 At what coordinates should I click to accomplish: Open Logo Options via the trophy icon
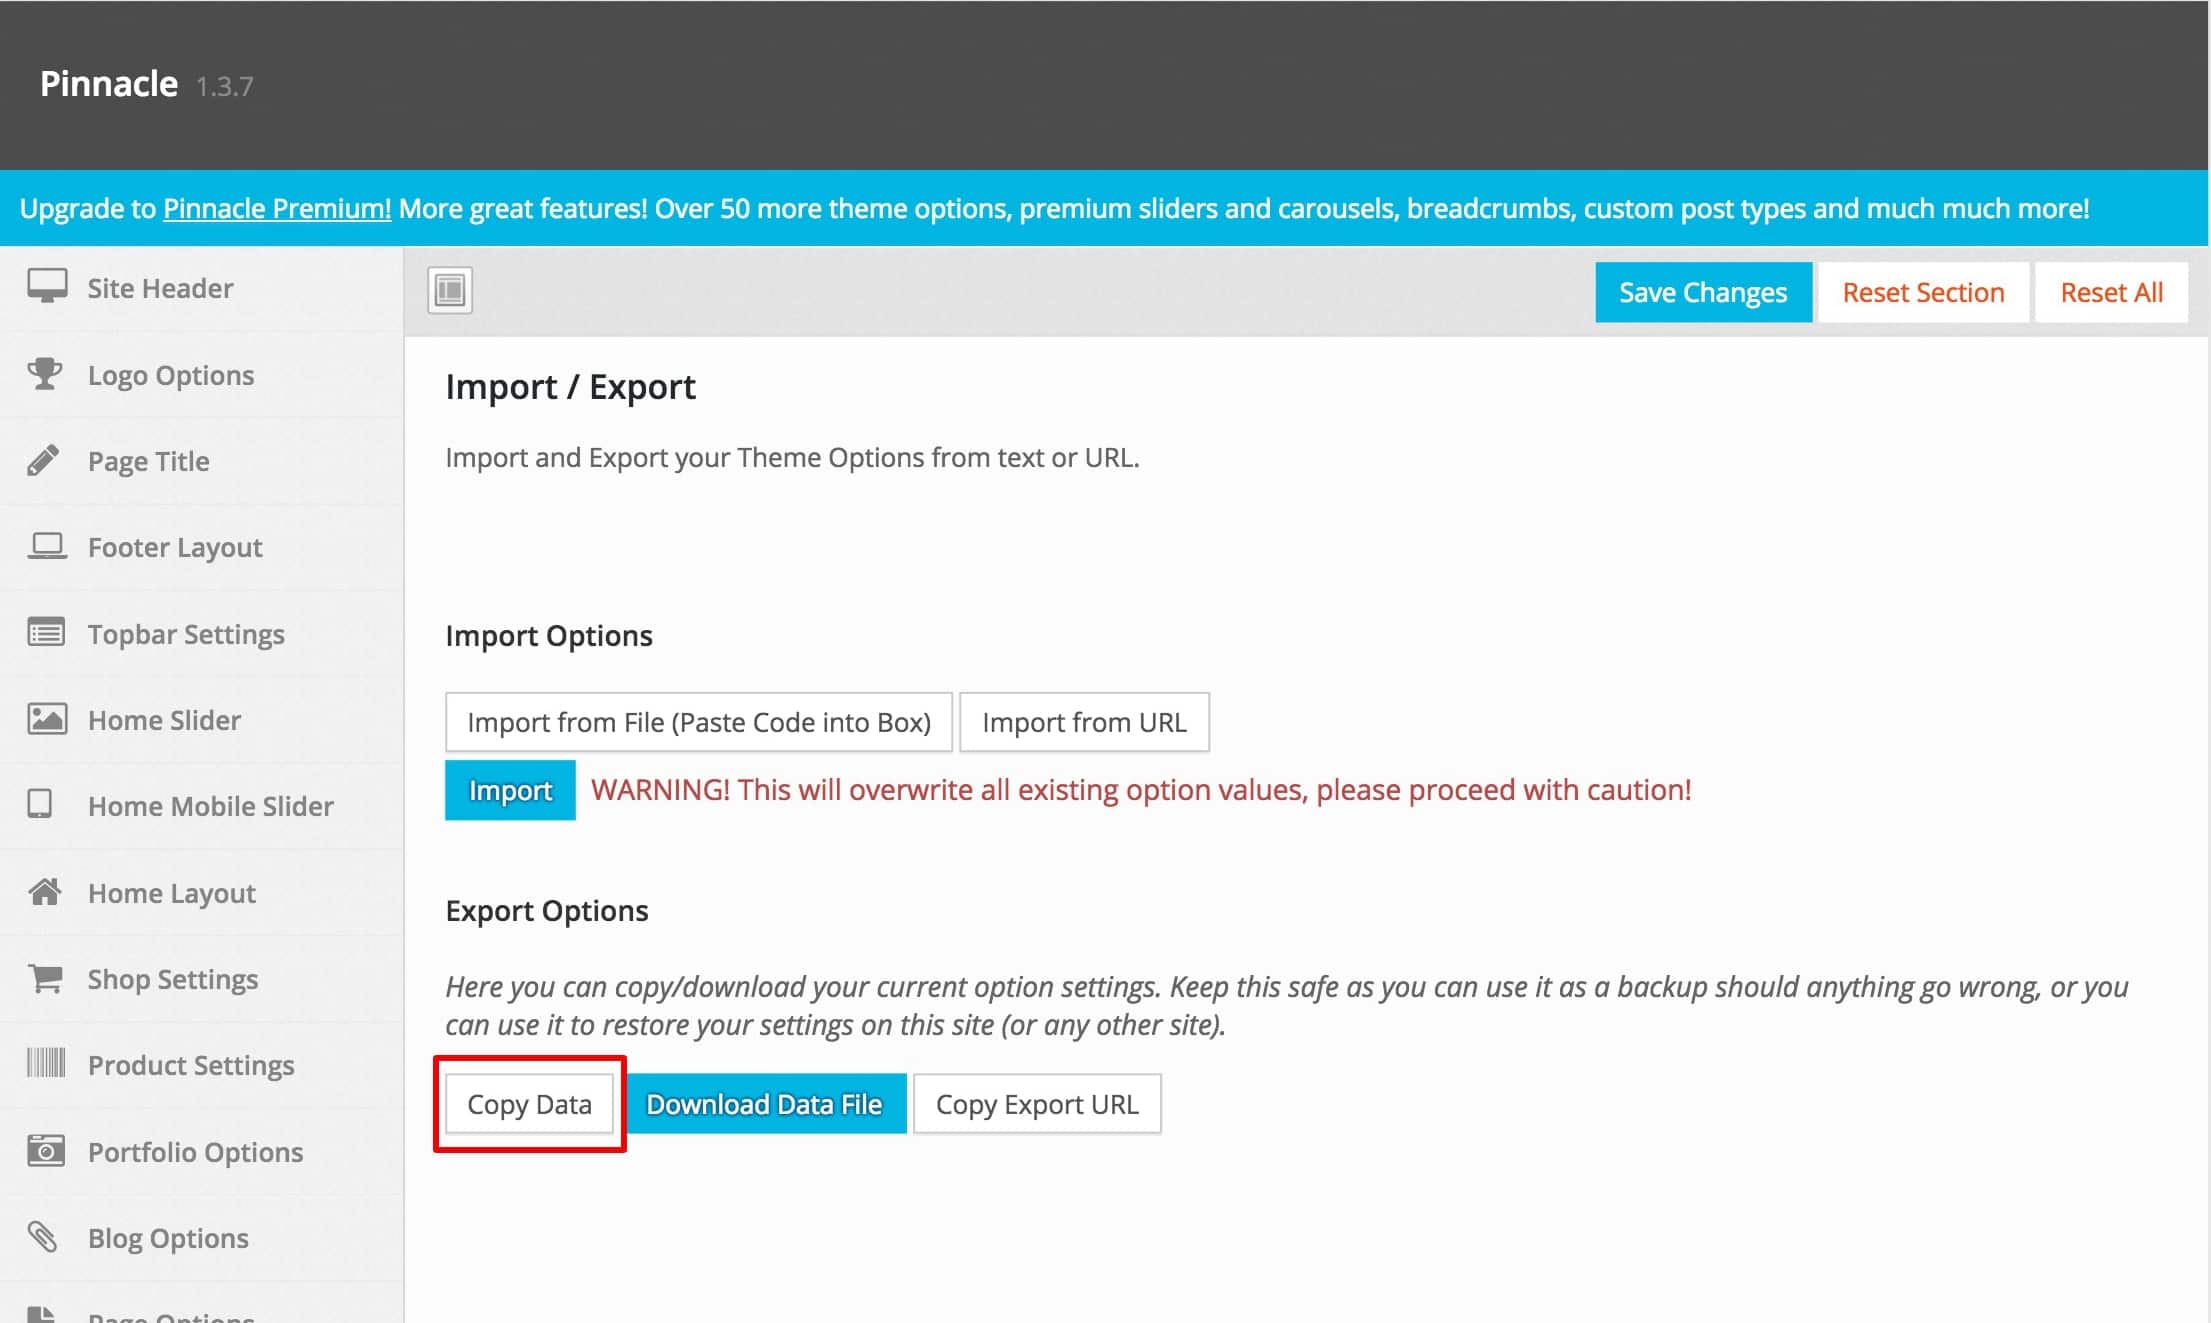[46, 374]
